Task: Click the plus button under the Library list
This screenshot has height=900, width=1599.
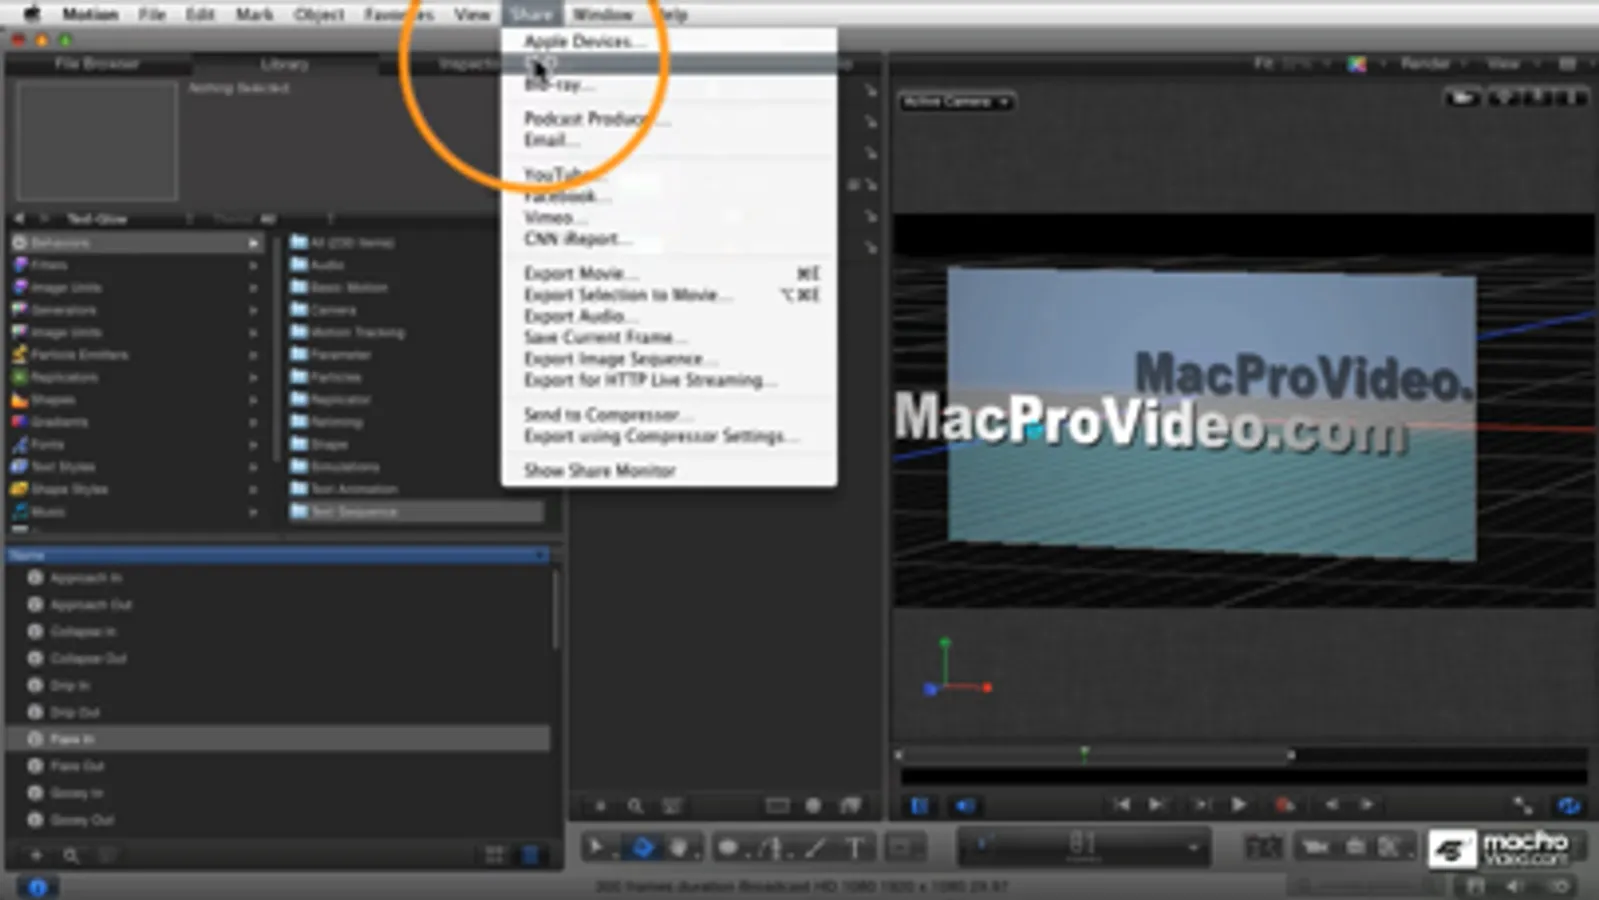Action: point(36,855)
